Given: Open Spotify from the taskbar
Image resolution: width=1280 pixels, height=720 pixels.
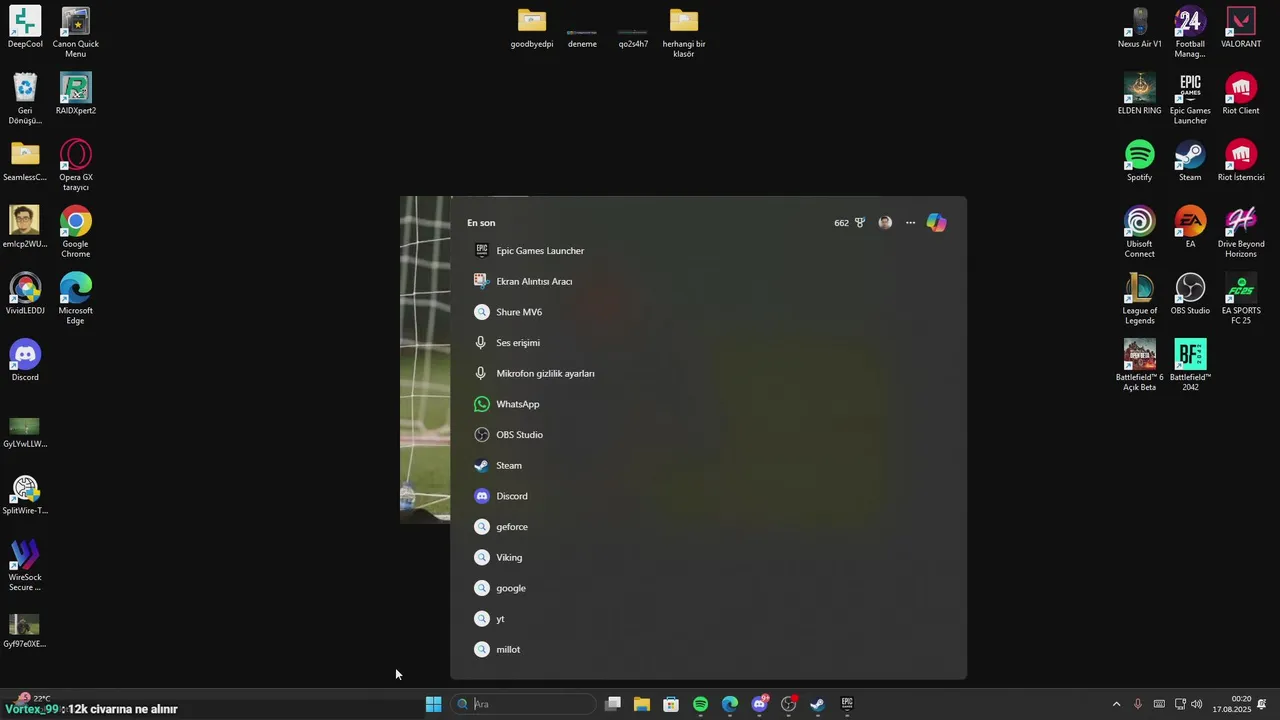Looking at the screenshot, I should [700, 704].
